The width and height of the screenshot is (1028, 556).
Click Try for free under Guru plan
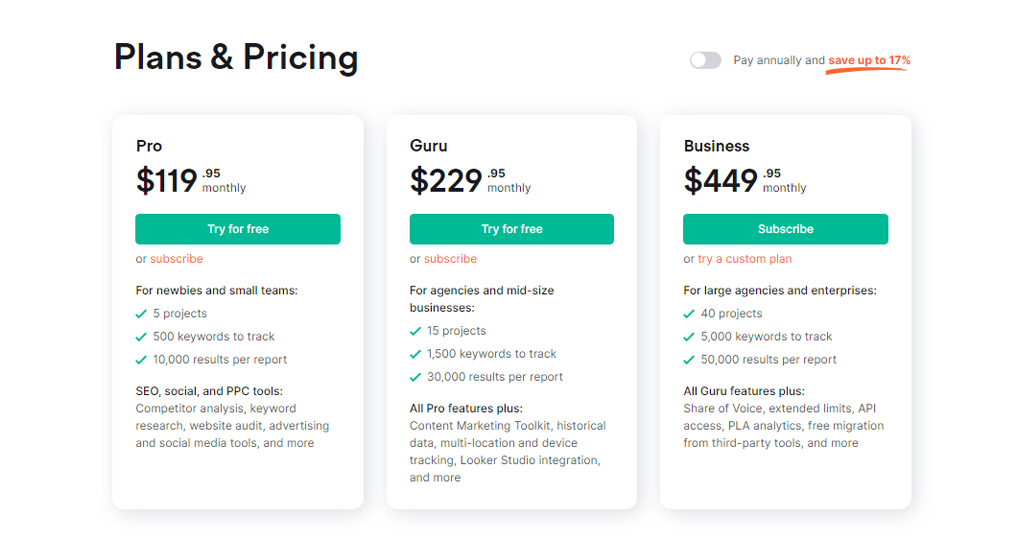coord(512,229)
